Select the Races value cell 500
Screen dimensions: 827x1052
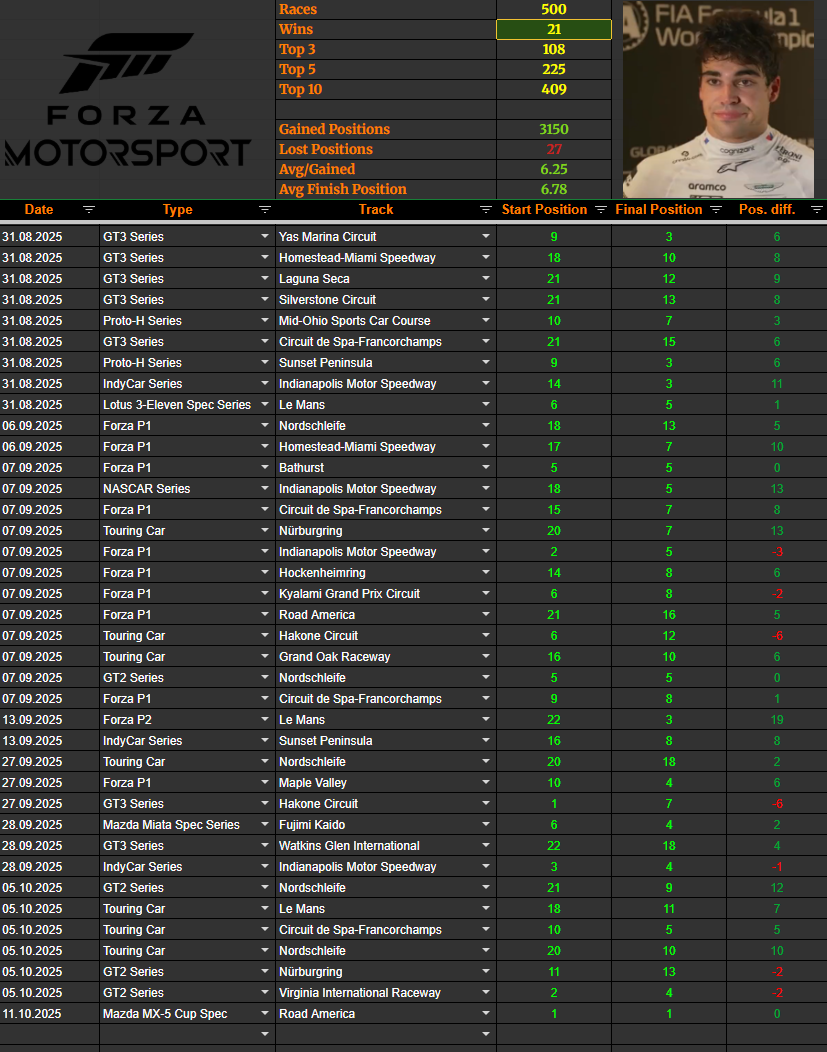(x=554, y=9)
